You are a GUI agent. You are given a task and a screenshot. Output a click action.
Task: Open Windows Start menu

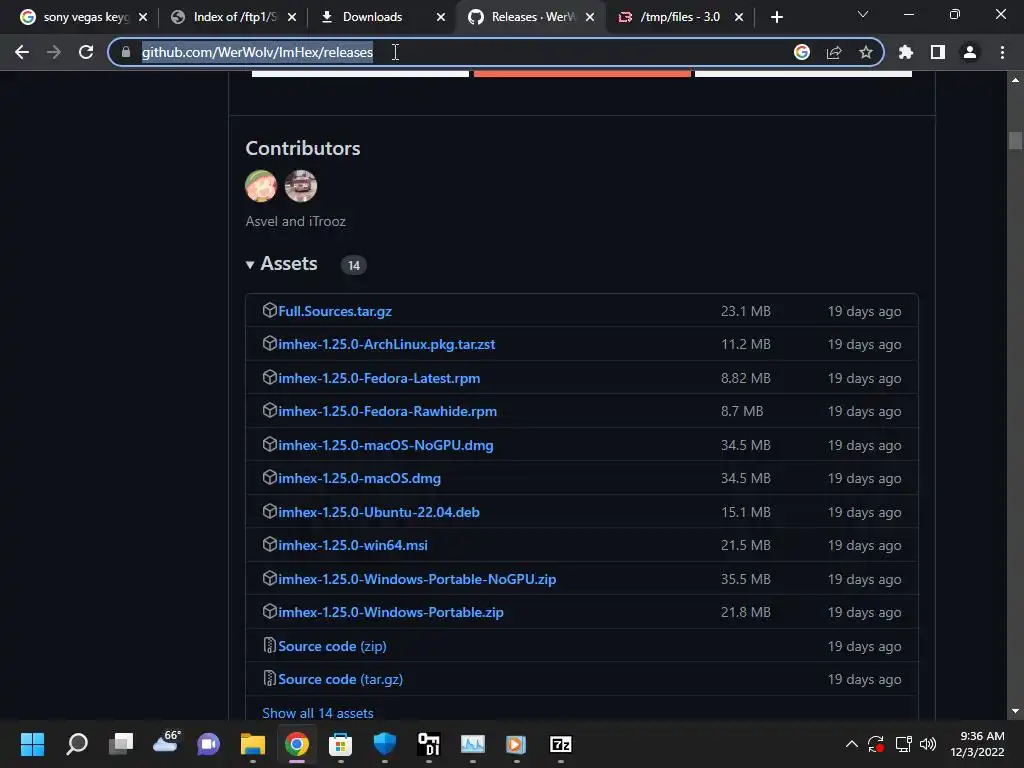coord(33,744)
